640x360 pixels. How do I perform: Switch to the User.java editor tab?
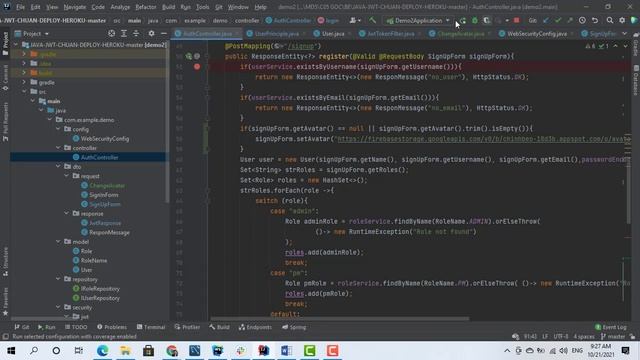tap(330, 34)
